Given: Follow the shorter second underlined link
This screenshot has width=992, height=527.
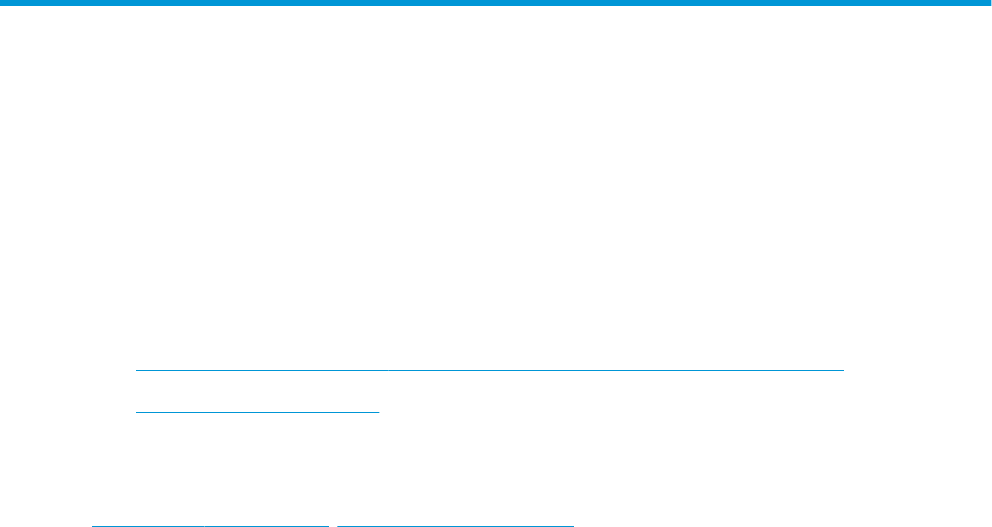Looking at the screenshot, I should point(257,412).
